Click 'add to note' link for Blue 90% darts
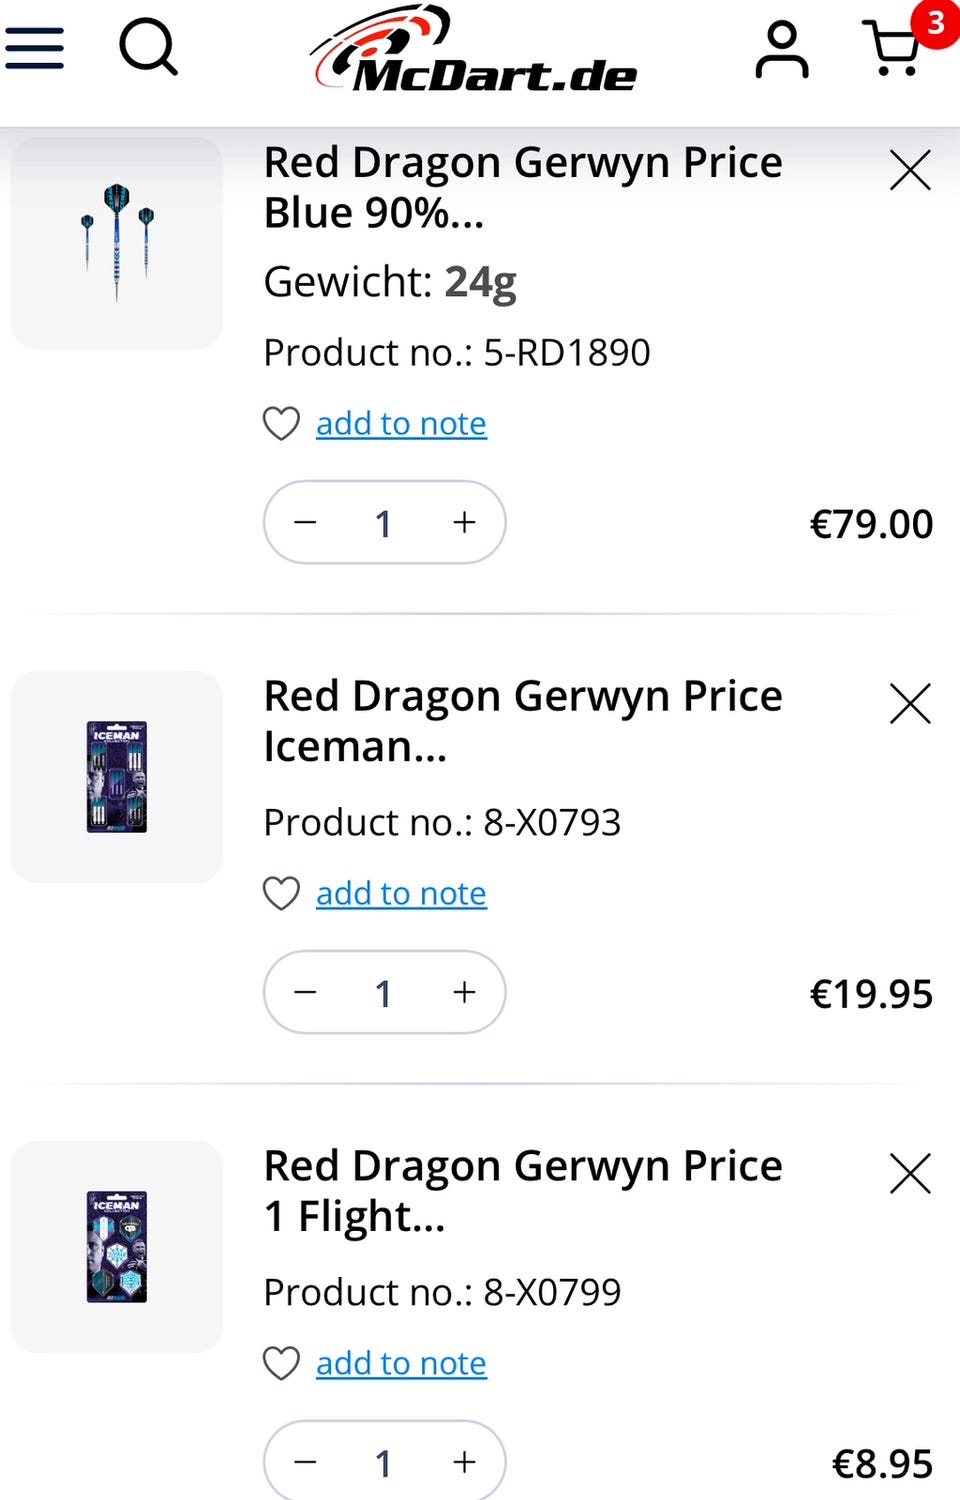This screenshot has width=960, height=1500. [401, 424]
